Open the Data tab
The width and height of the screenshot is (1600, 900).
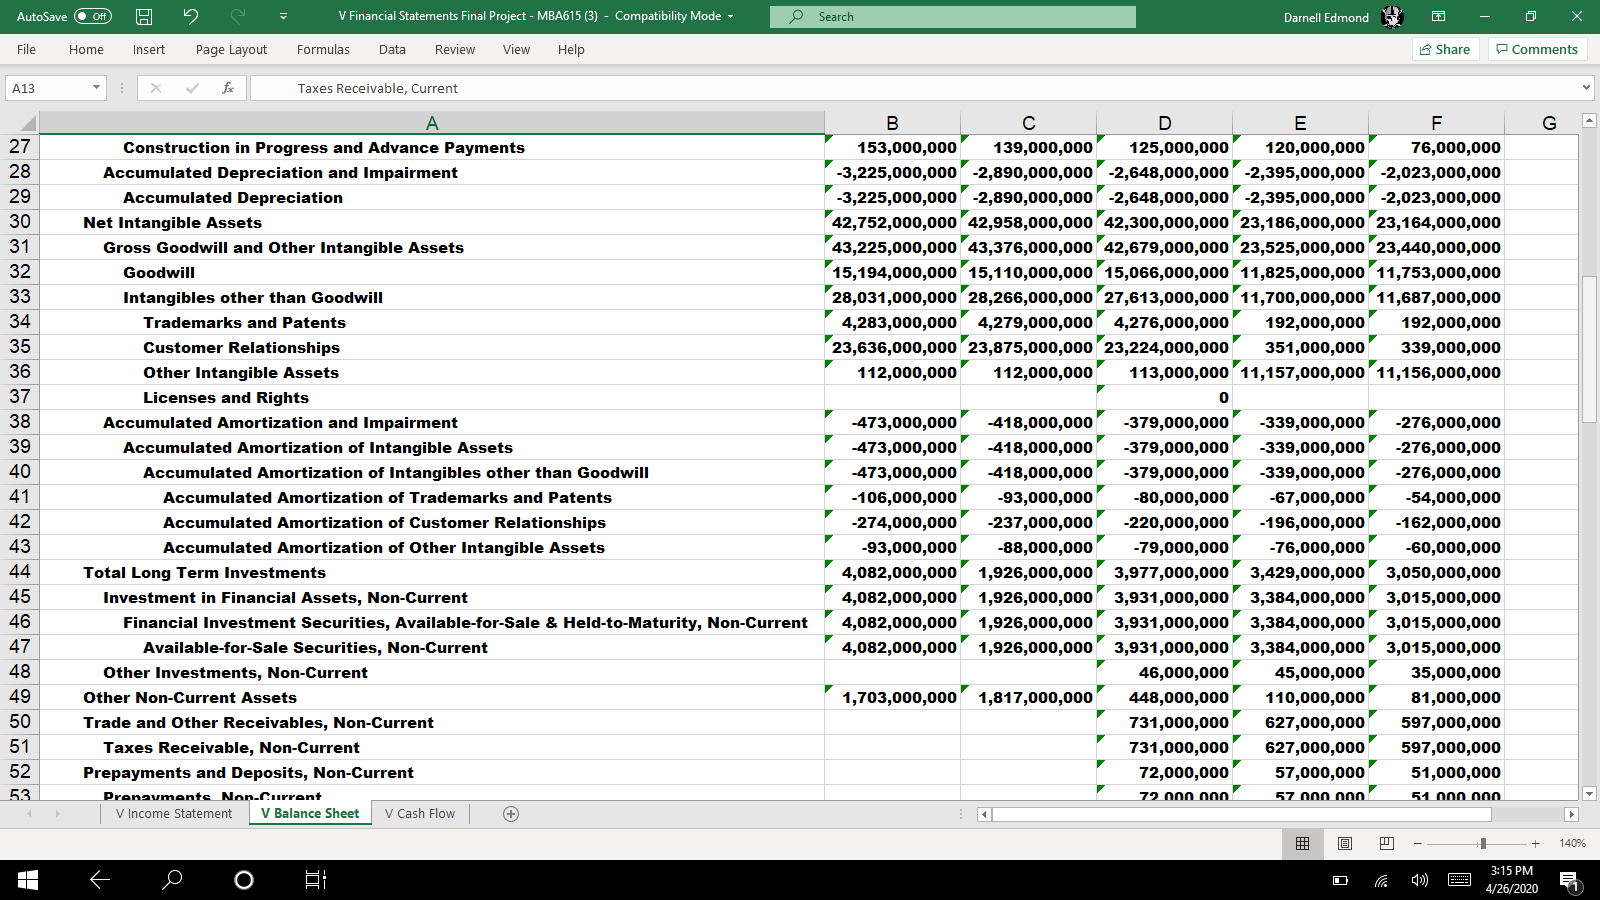(x=392, y=49)
